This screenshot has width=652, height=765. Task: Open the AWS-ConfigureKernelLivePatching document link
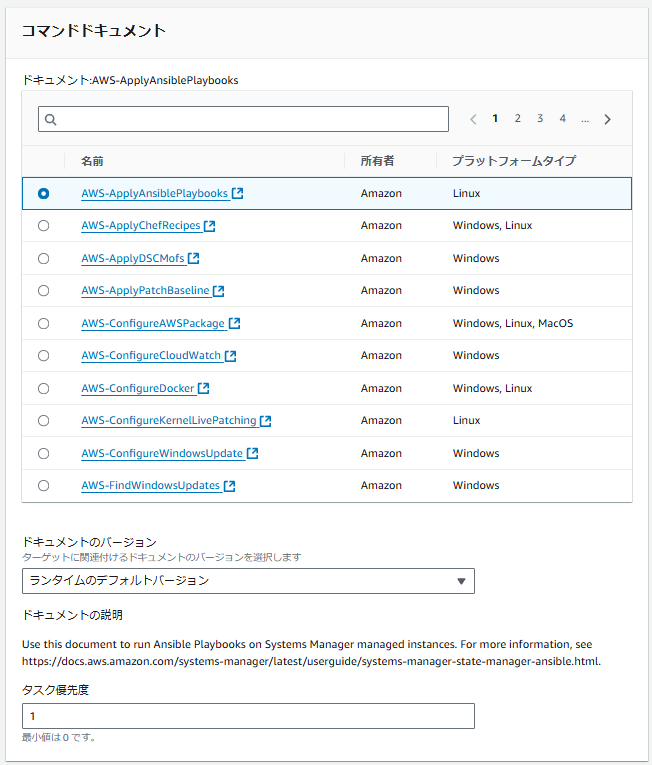pos(168,421)
